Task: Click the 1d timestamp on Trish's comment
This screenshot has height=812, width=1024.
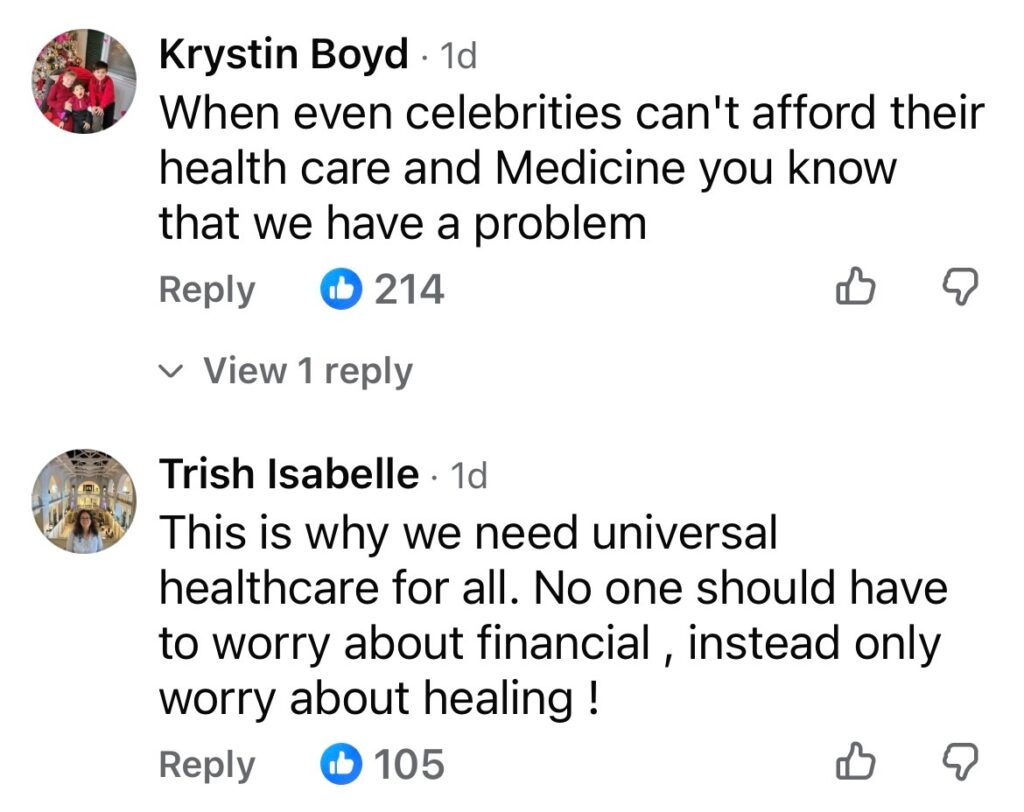Action: click(x=468, y=476)
